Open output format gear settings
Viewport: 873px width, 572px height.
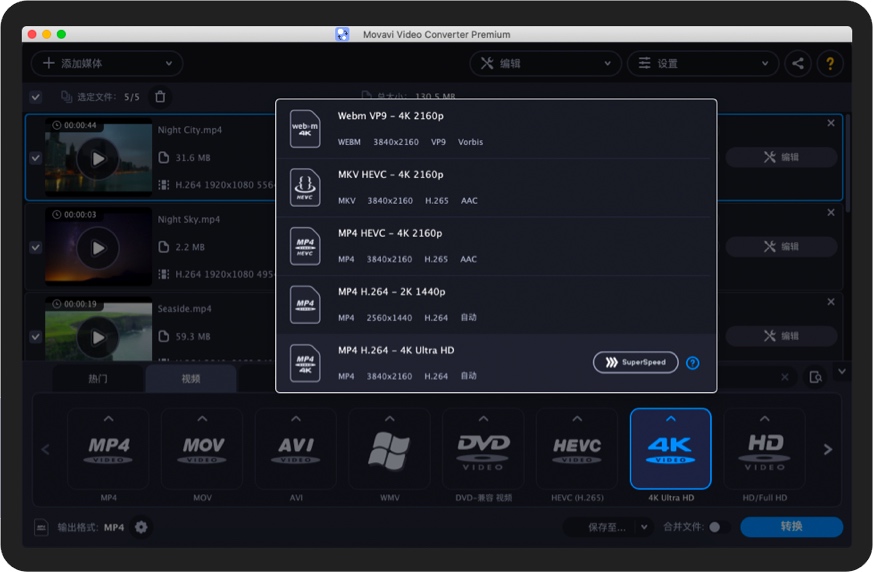pyautogui.click(x=141, y=527)
